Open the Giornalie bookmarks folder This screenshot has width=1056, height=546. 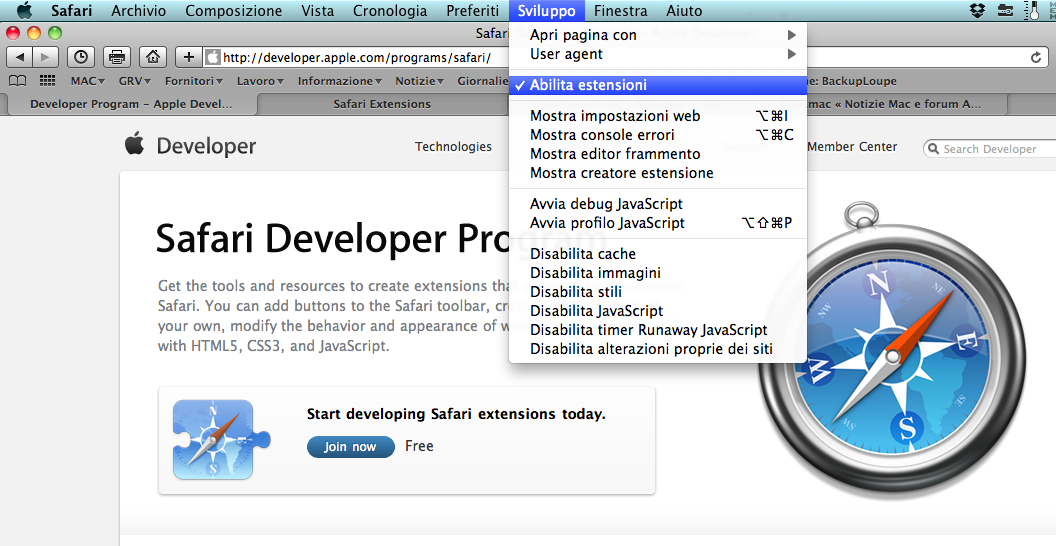coord(483,81)
